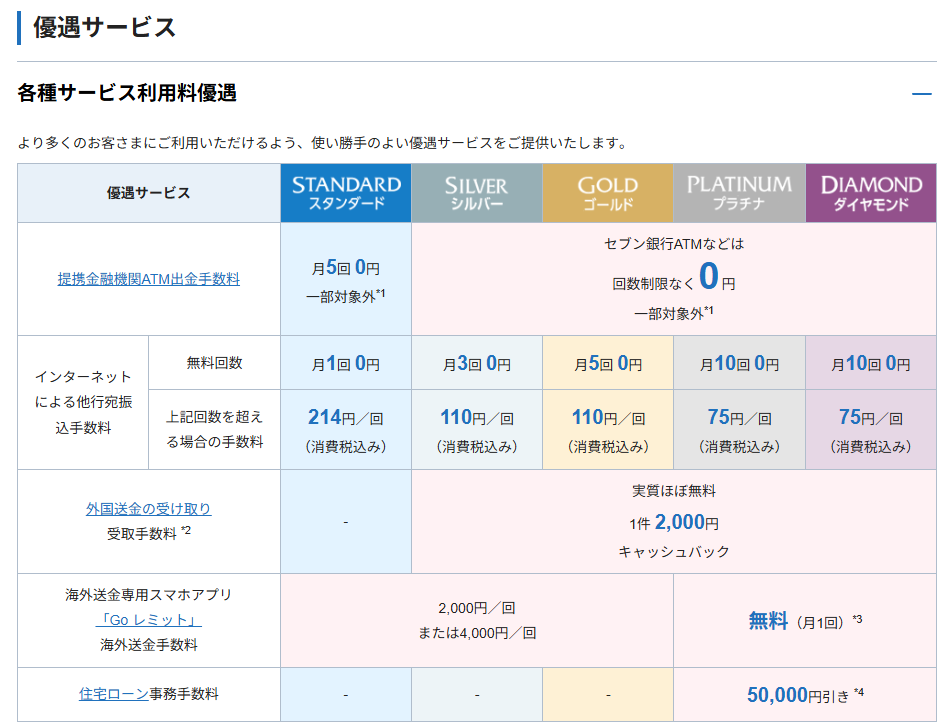Select the 214円／回 Standard fee cell

point(346,418)
